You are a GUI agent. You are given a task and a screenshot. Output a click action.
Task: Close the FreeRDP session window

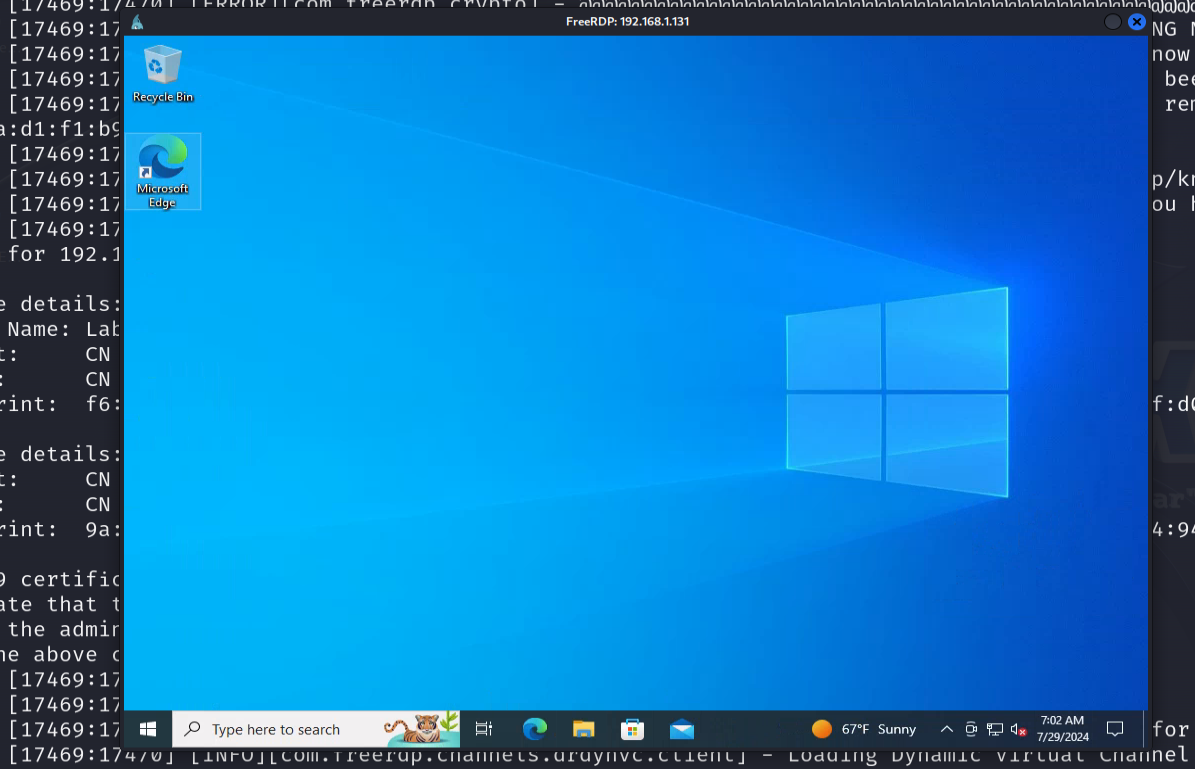coord(1136,21)
